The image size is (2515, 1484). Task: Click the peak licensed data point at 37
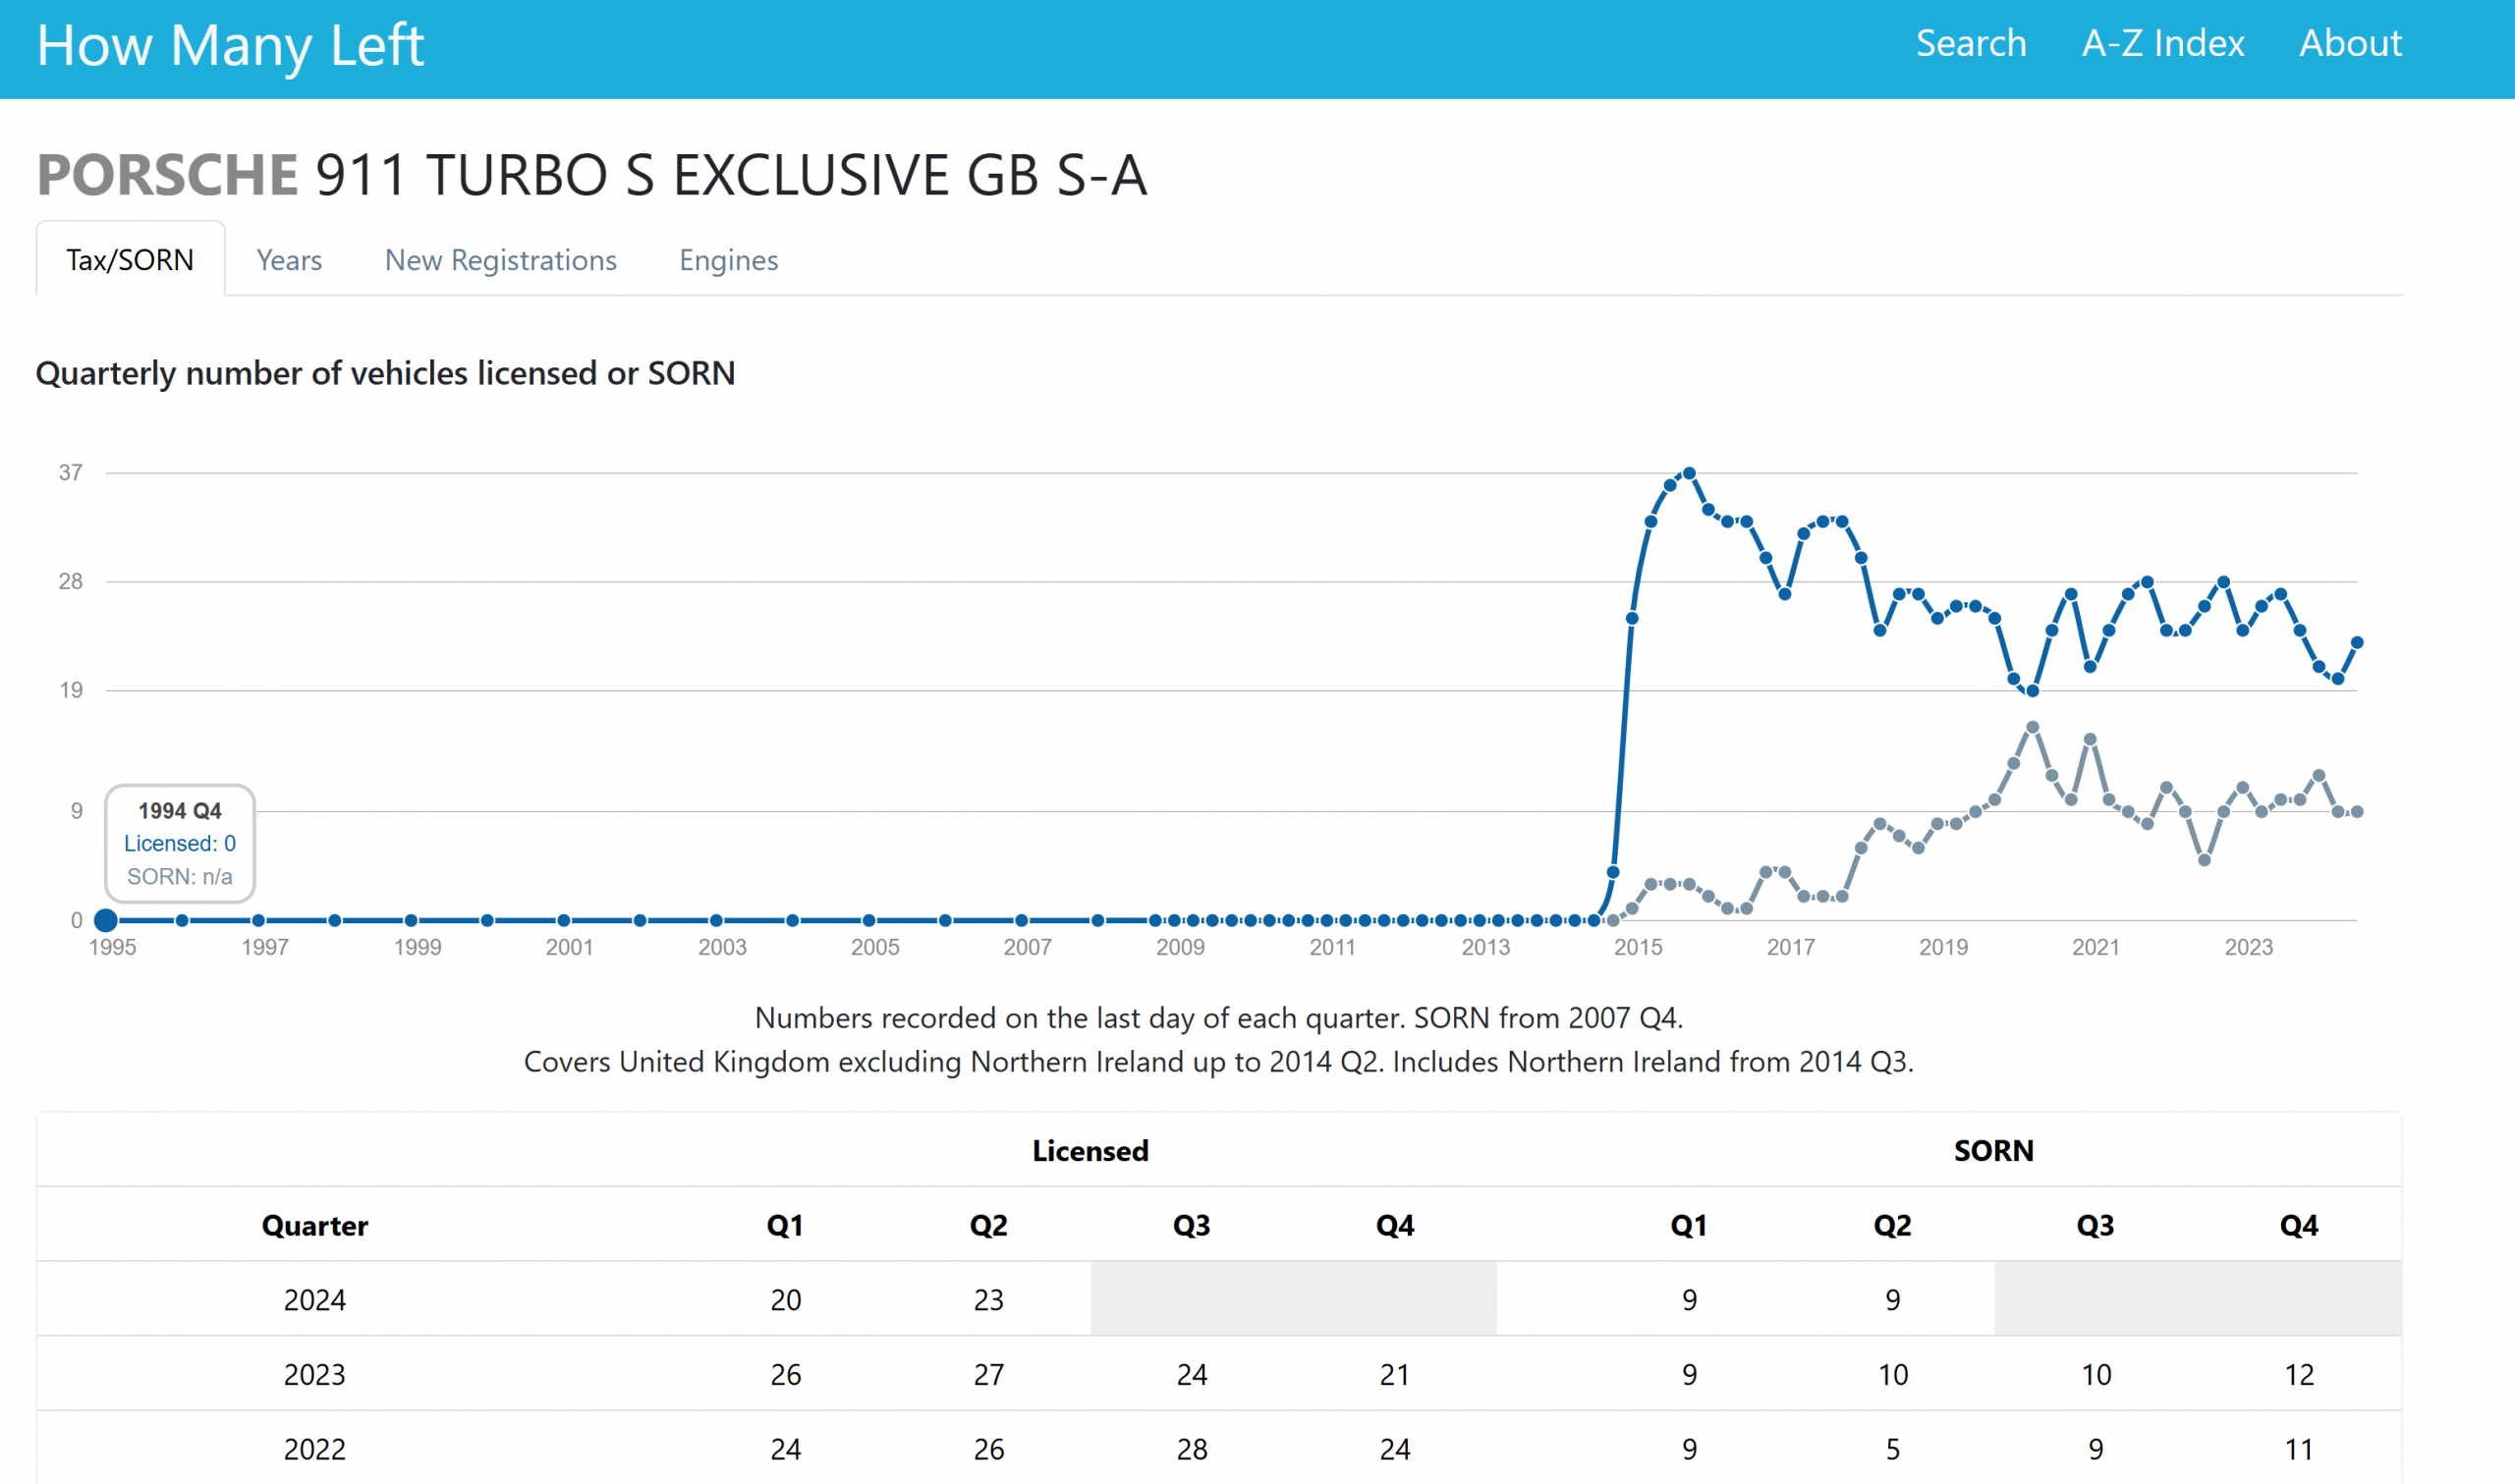1689,473
